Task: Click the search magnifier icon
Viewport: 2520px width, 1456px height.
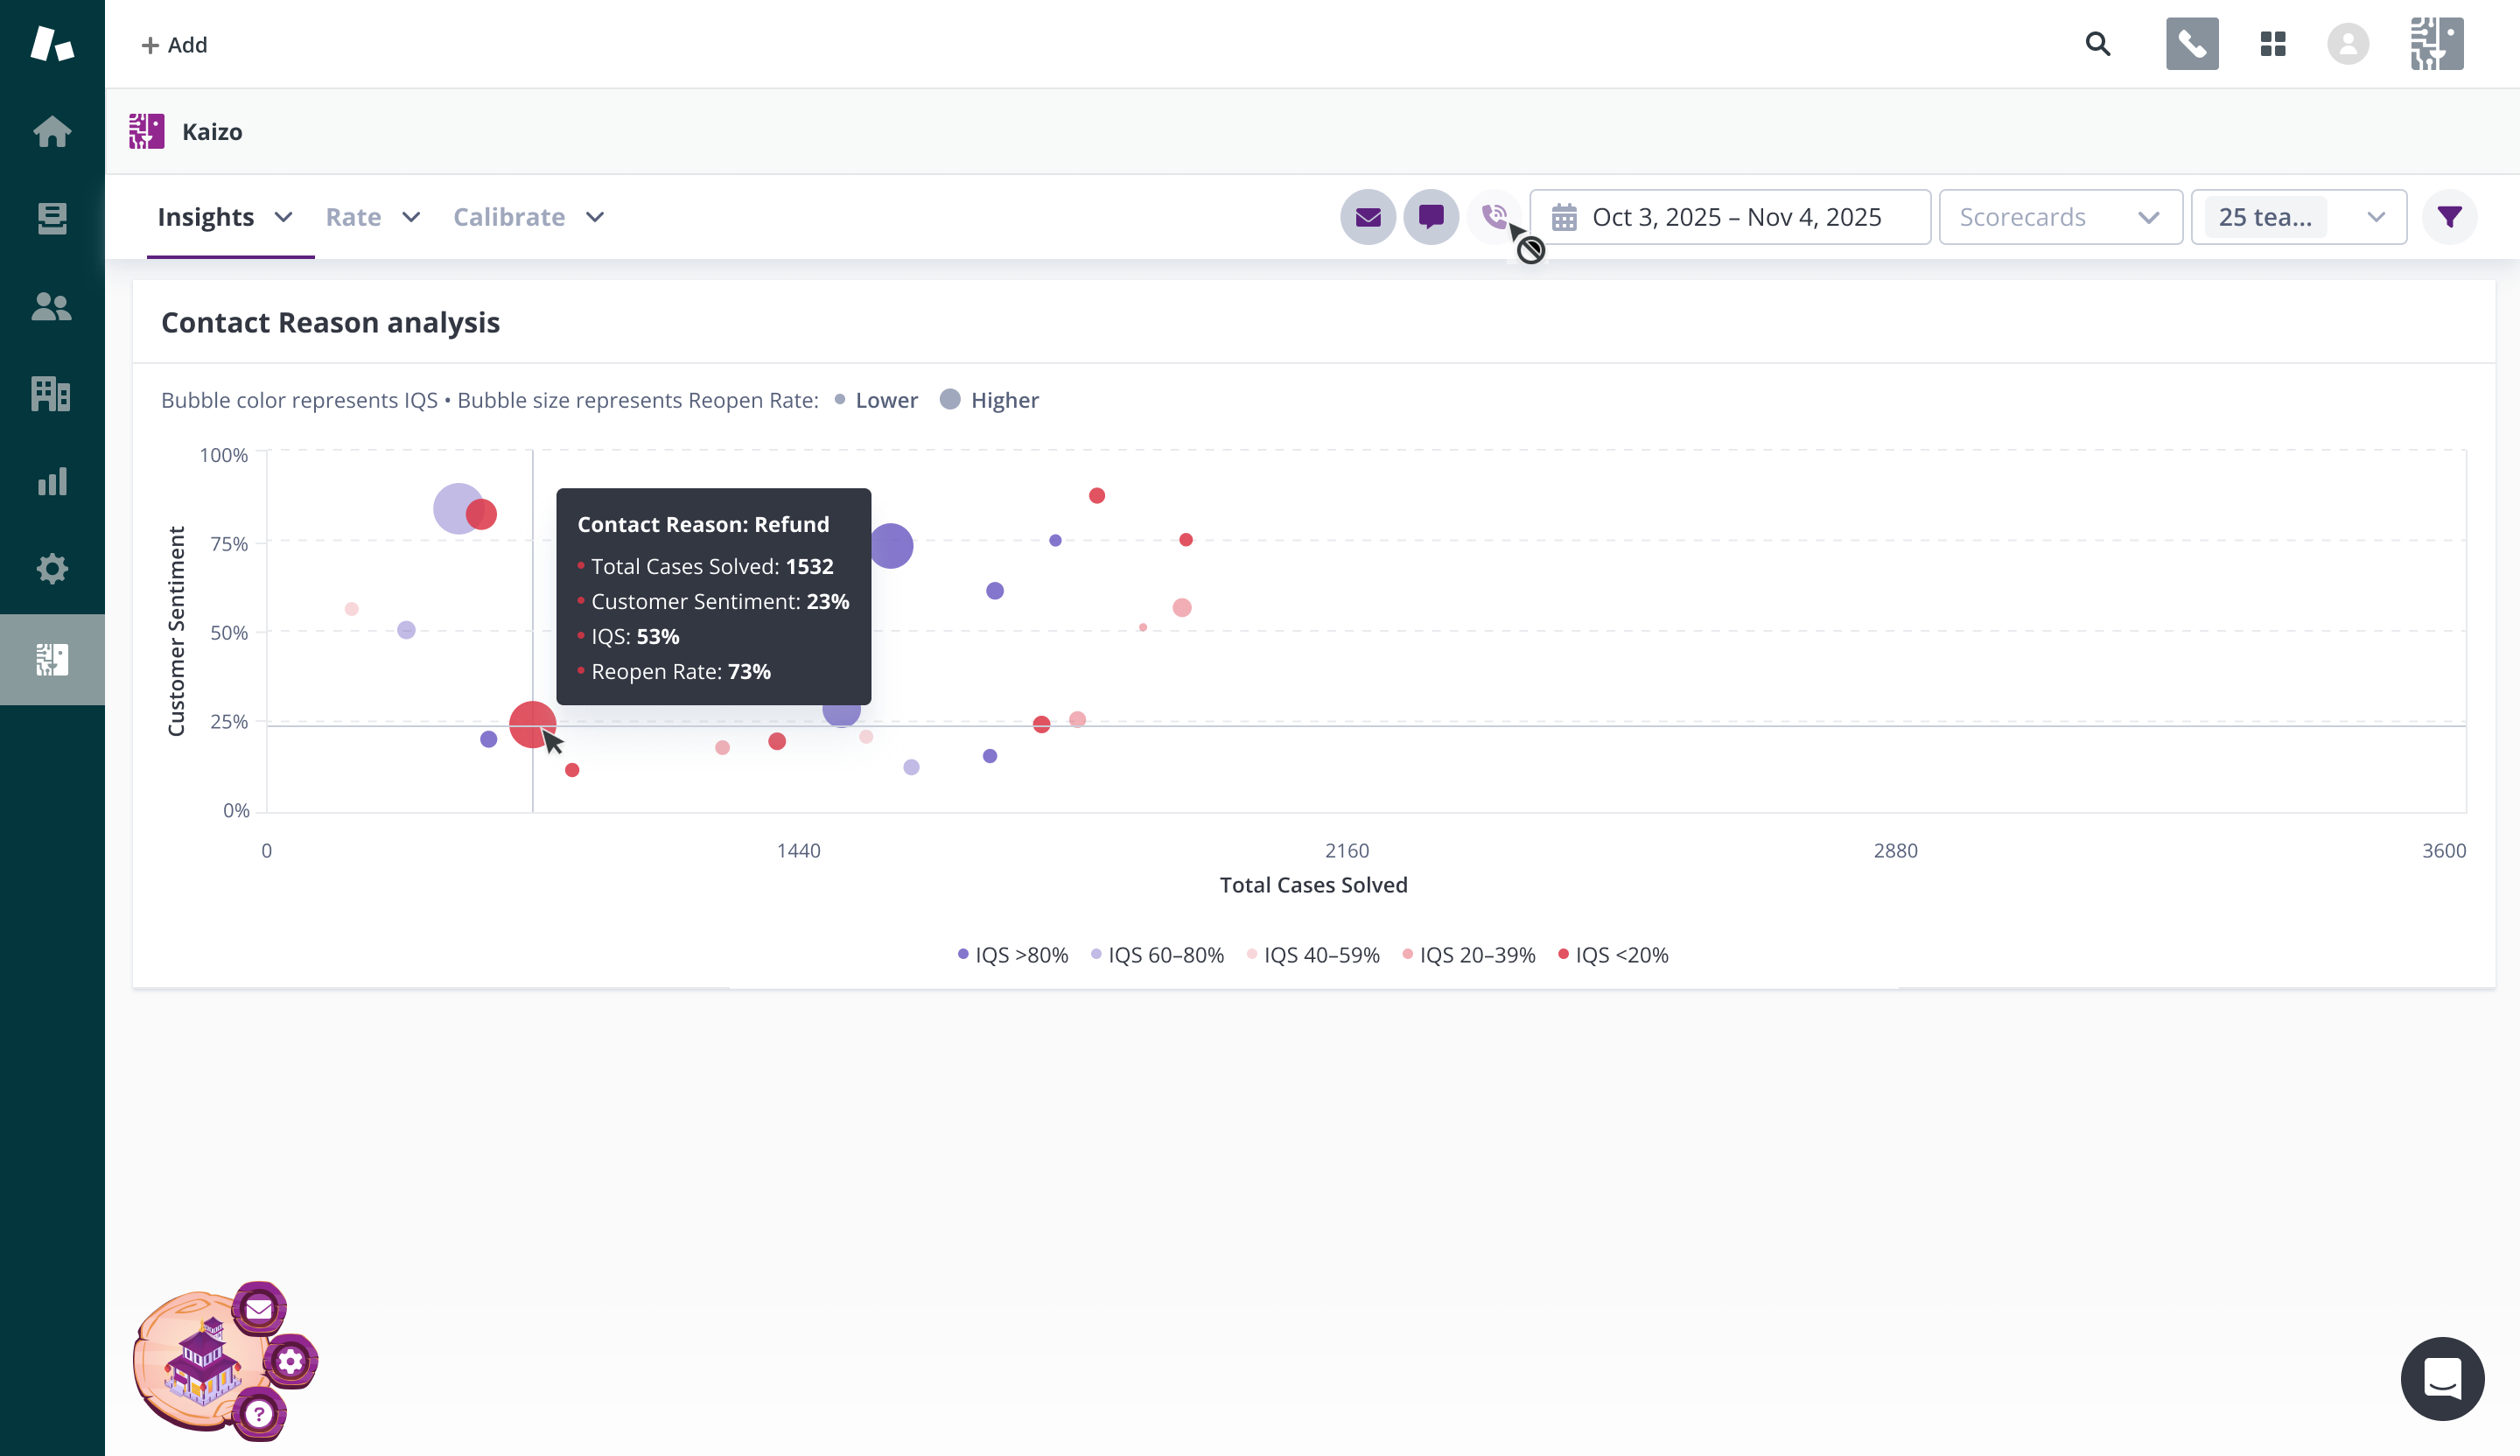Action: pos(2098,44)
